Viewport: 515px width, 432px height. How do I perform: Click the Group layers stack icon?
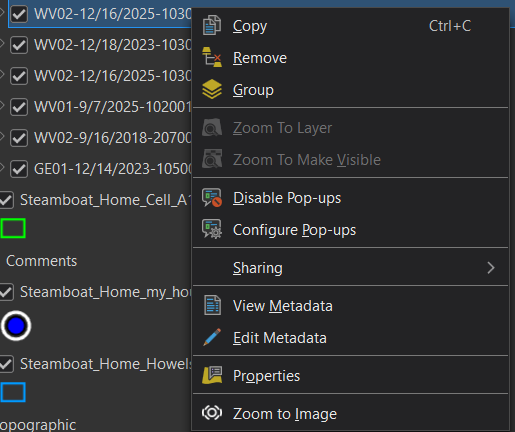212,89
